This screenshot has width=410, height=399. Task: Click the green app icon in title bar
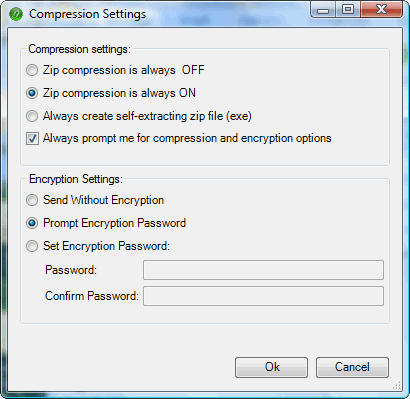coord(16,14)
